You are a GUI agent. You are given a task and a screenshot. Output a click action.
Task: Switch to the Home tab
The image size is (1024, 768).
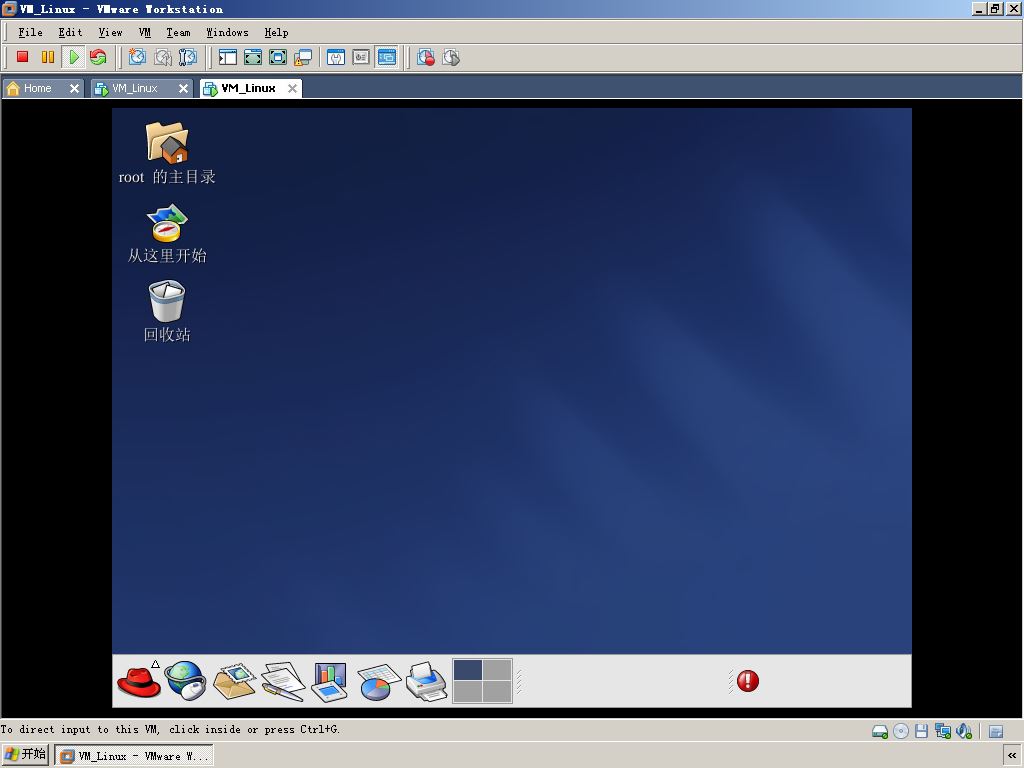[37, 88]
